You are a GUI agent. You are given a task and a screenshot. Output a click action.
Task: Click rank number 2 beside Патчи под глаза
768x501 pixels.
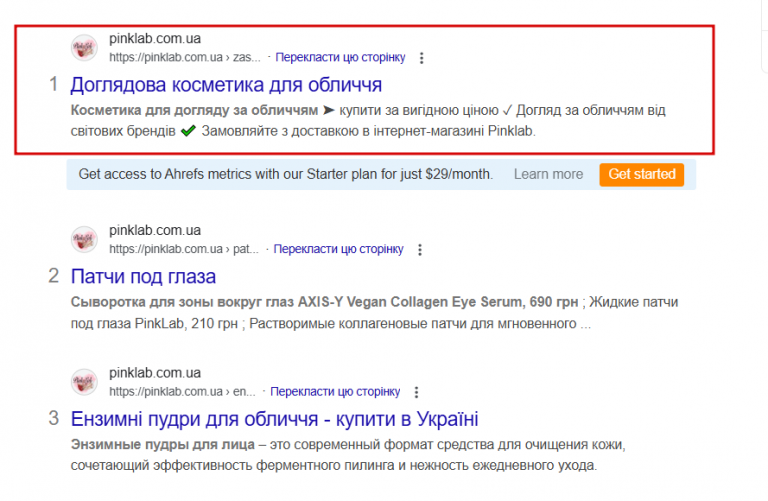click(x=54, y=276)
